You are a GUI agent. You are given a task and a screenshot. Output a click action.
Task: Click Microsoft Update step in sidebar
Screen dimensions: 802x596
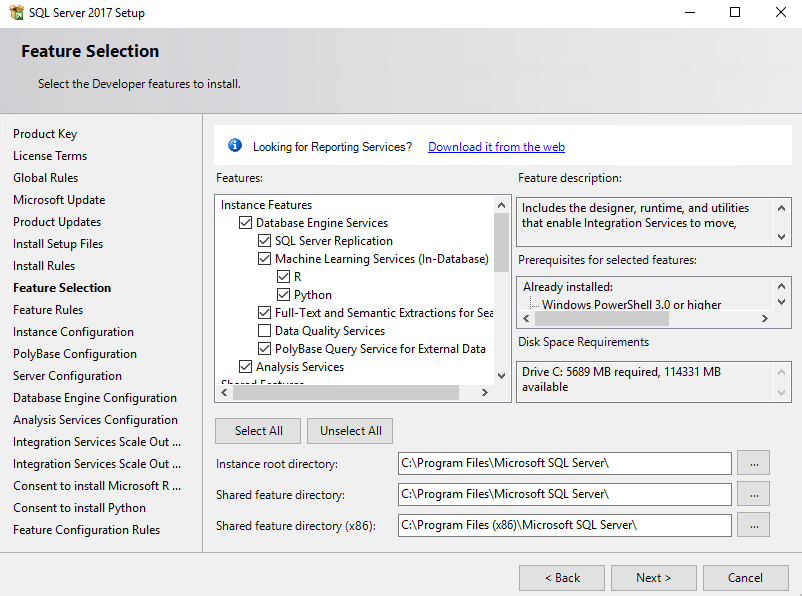point(59,200)
